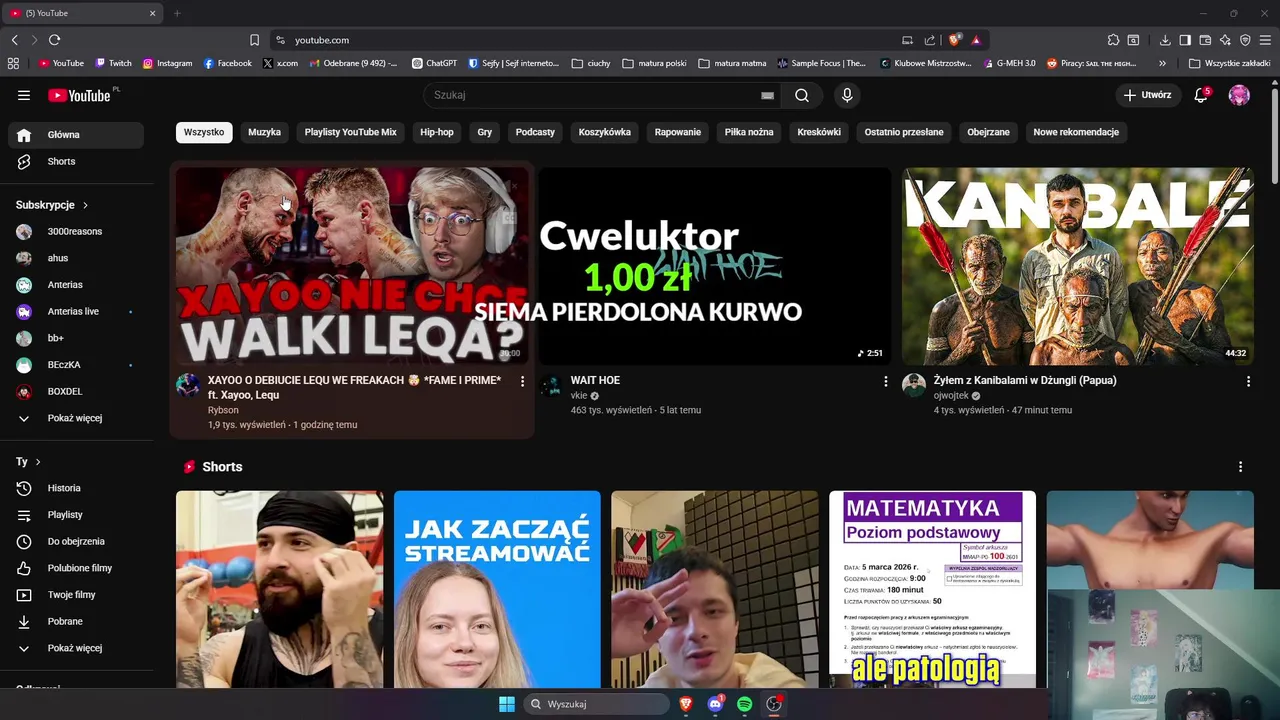Open ChatGPT bookmark in bookmarks bar
This screenshot has height=720, width=1280.
434,63
